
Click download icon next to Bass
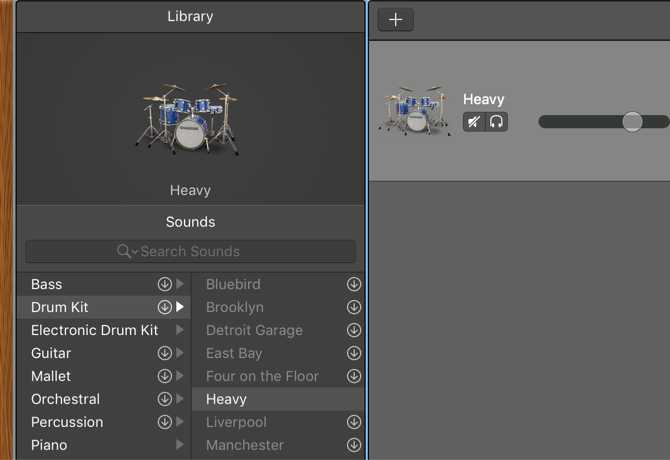coord(164,285)
